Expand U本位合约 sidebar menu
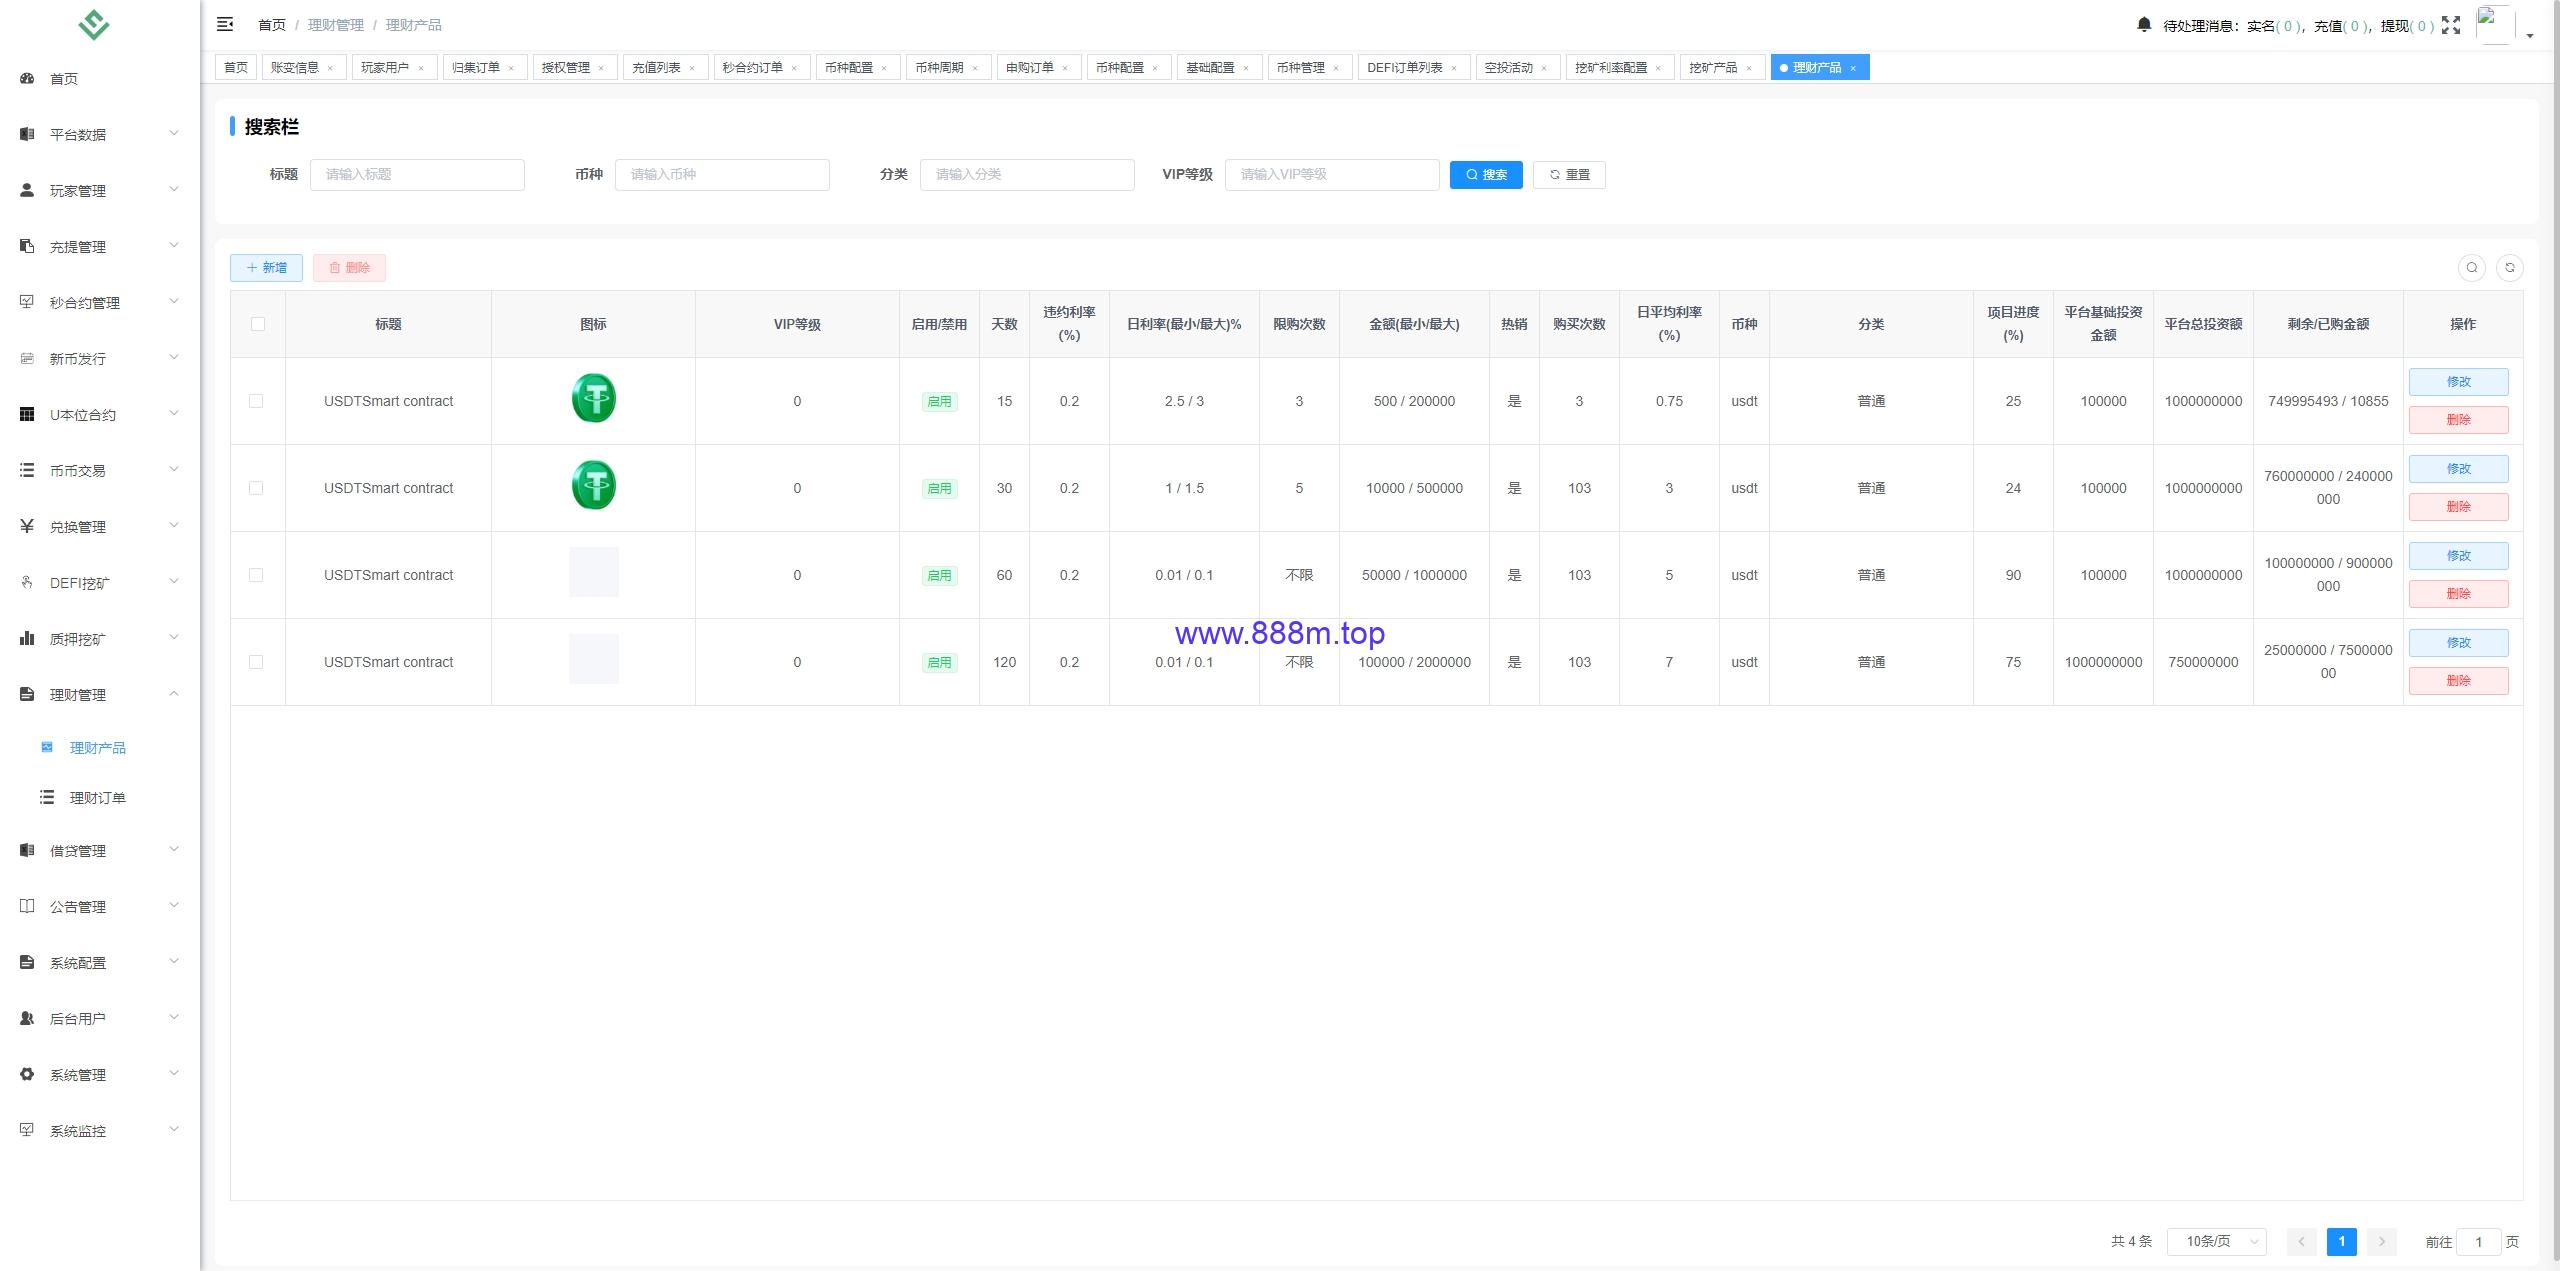The height and width of the screenshot is (1271, 2560). click(100, 414)
